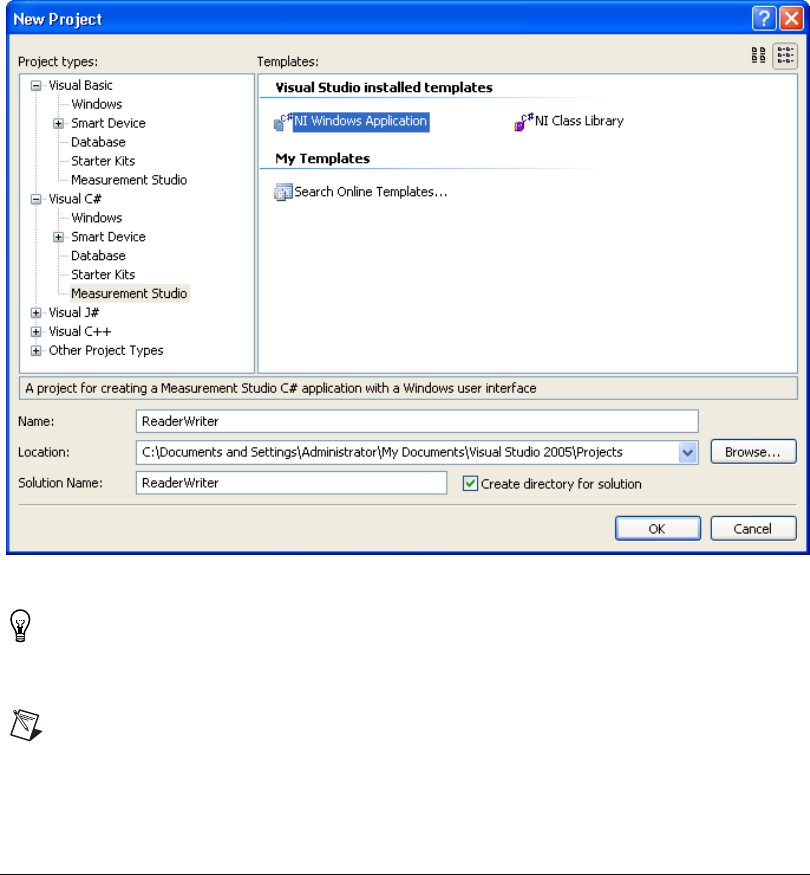810x875 pixels.
Task: Confirm with the OK button
Action: click(x=658, y=528)
